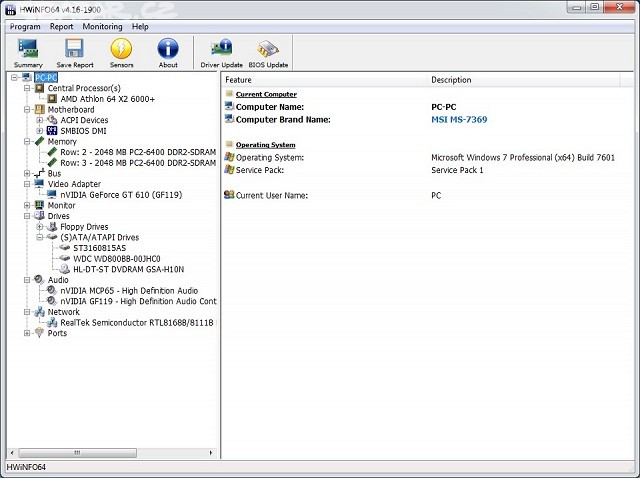
Task: Select the AMD Athlon 64 X2 6000+ processor
Action: pyautogui.click(x=107, y=99)
